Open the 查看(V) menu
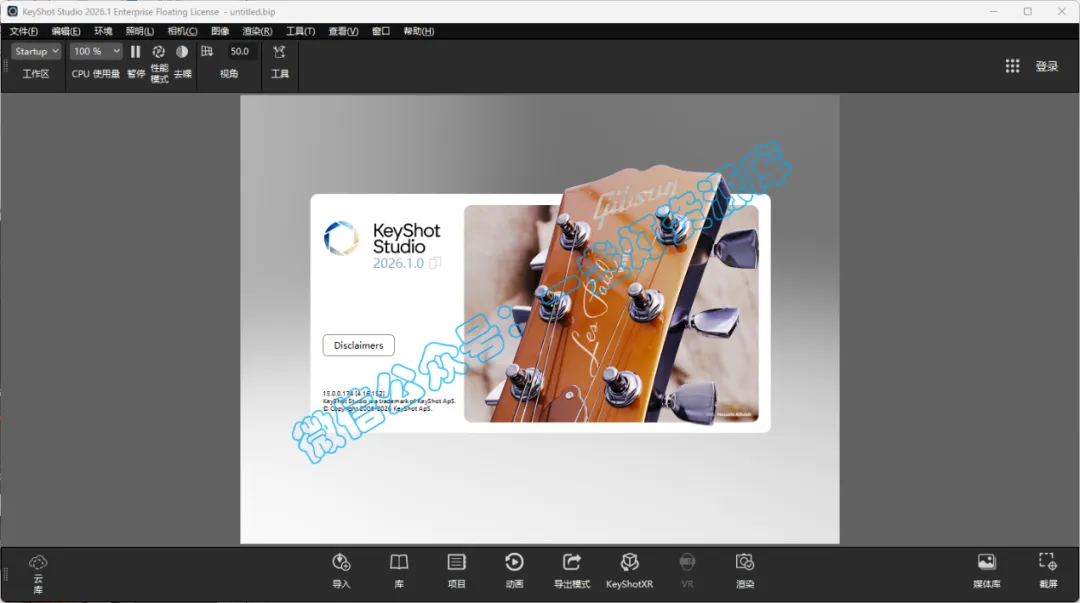 click(x=343, y=31)
